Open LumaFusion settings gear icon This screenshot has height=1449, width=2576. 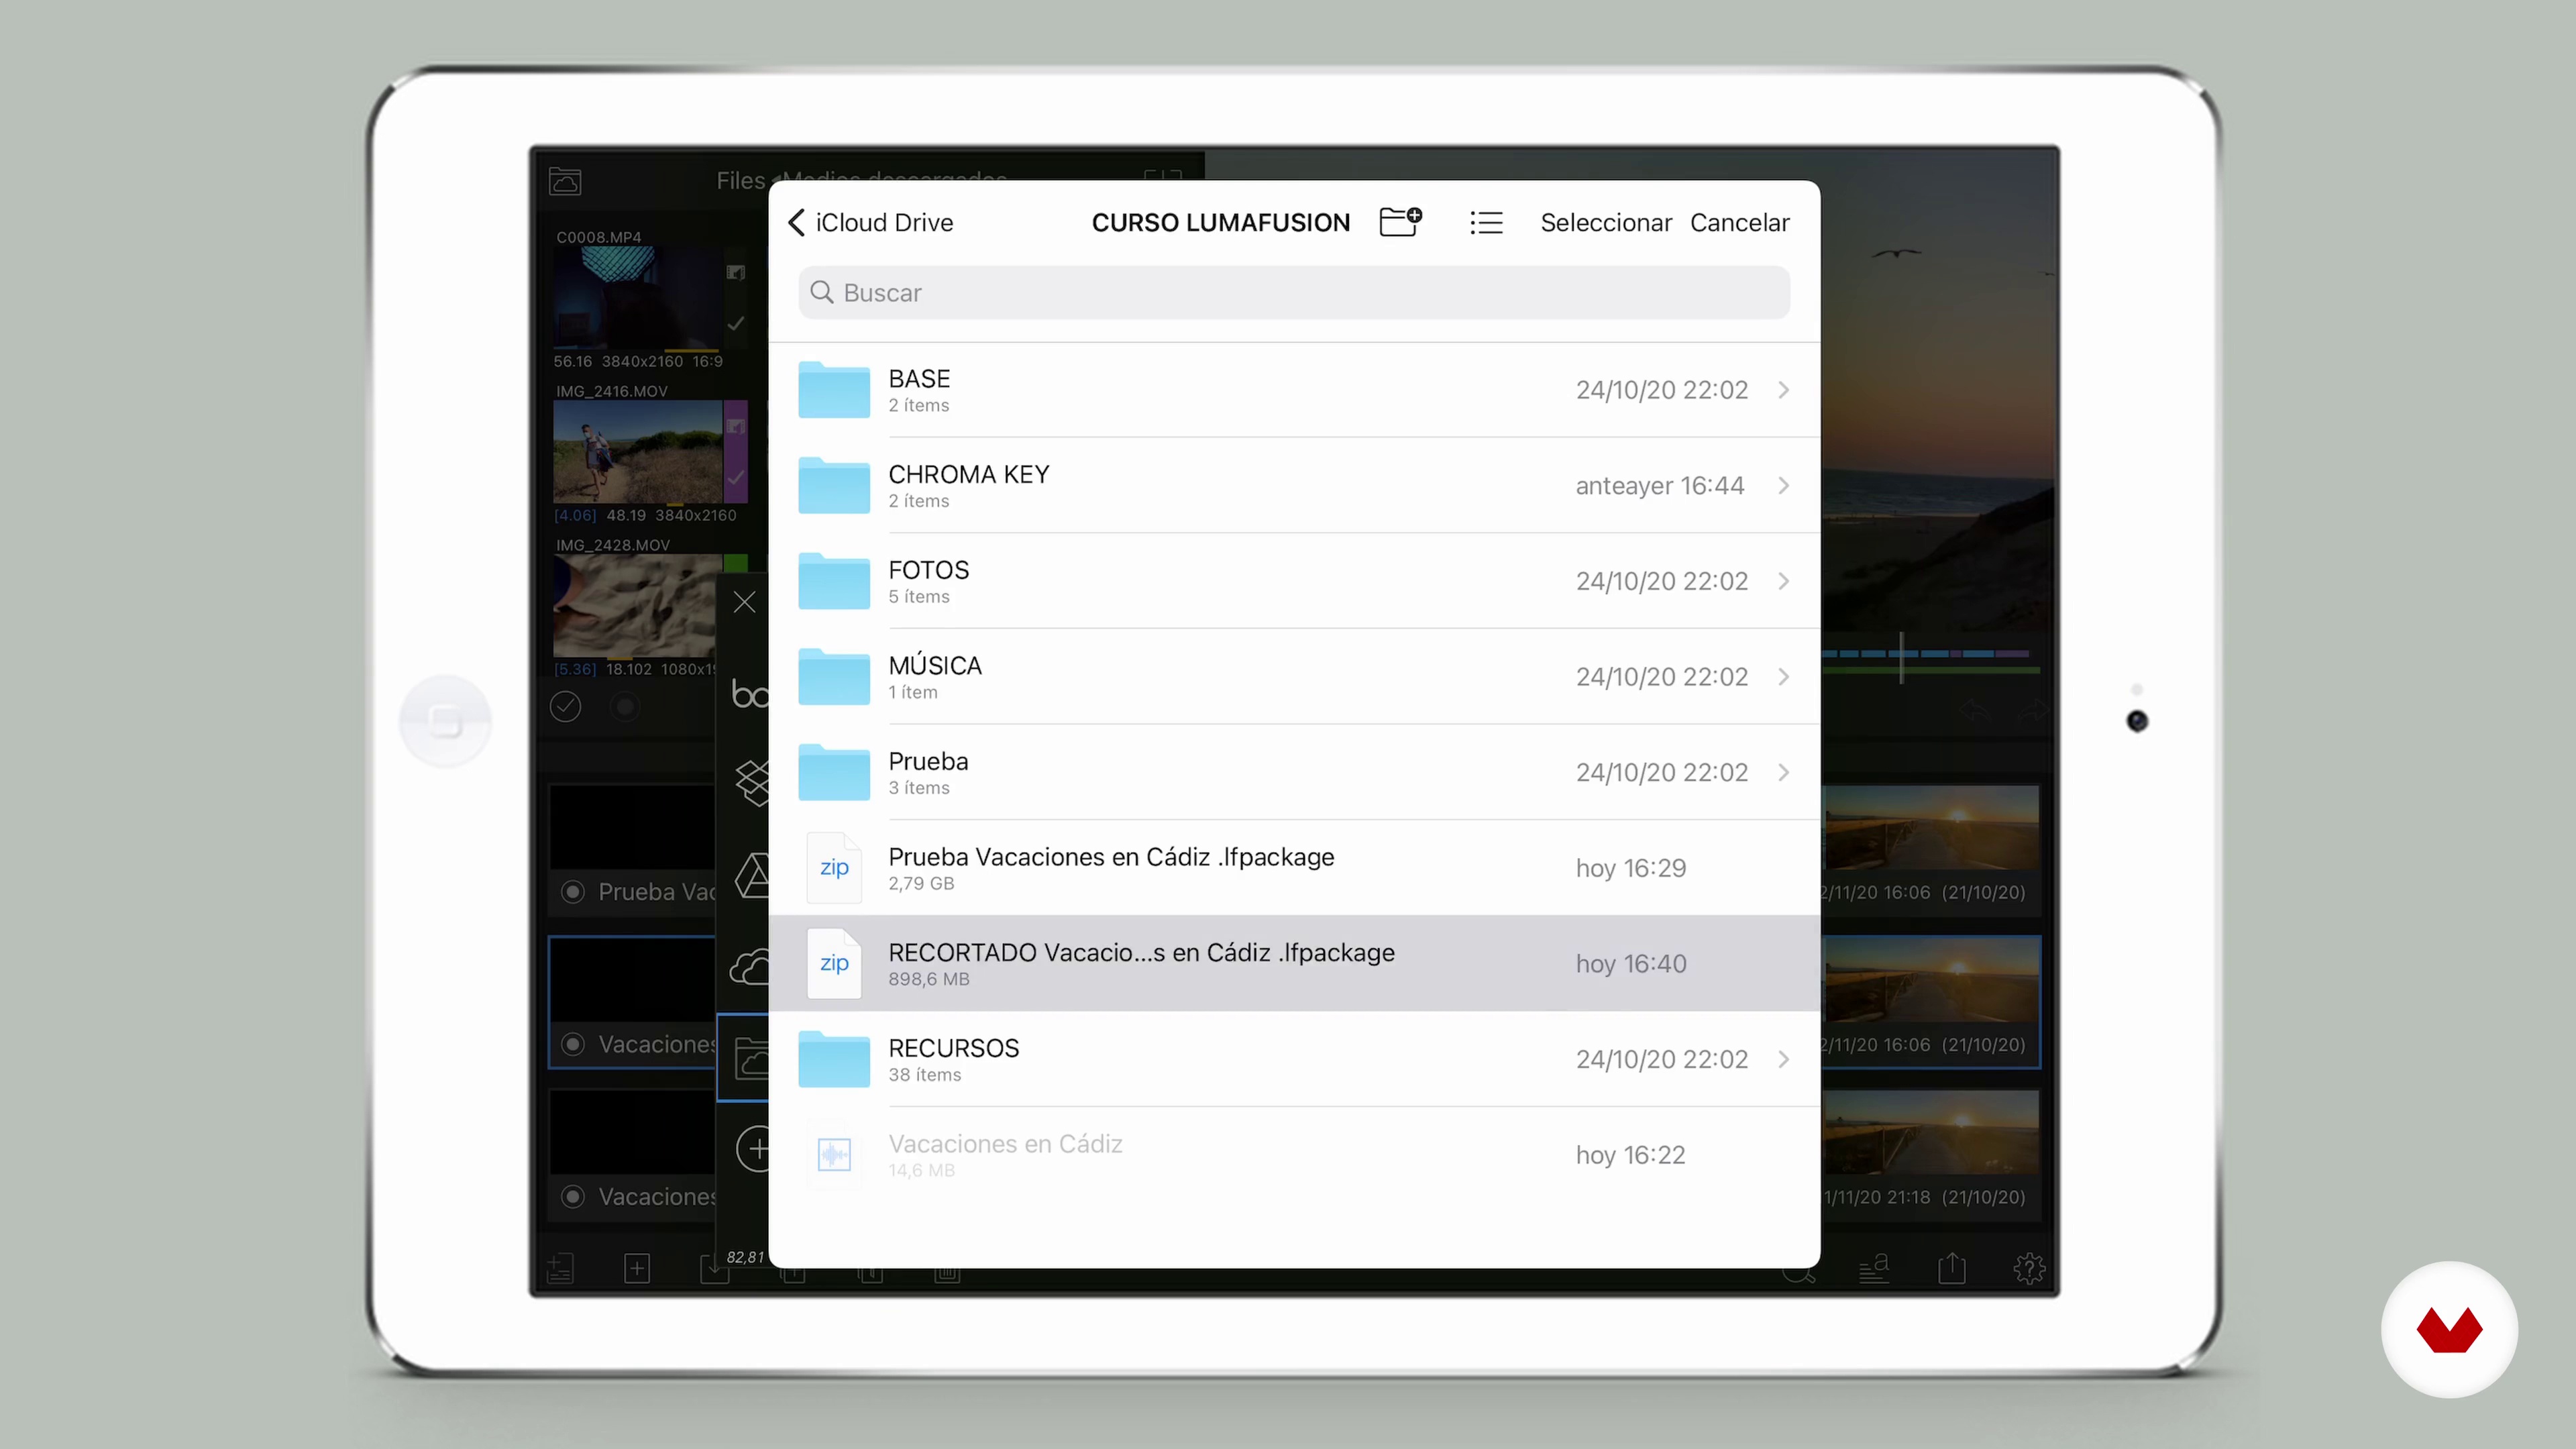coord(2029,1268)
